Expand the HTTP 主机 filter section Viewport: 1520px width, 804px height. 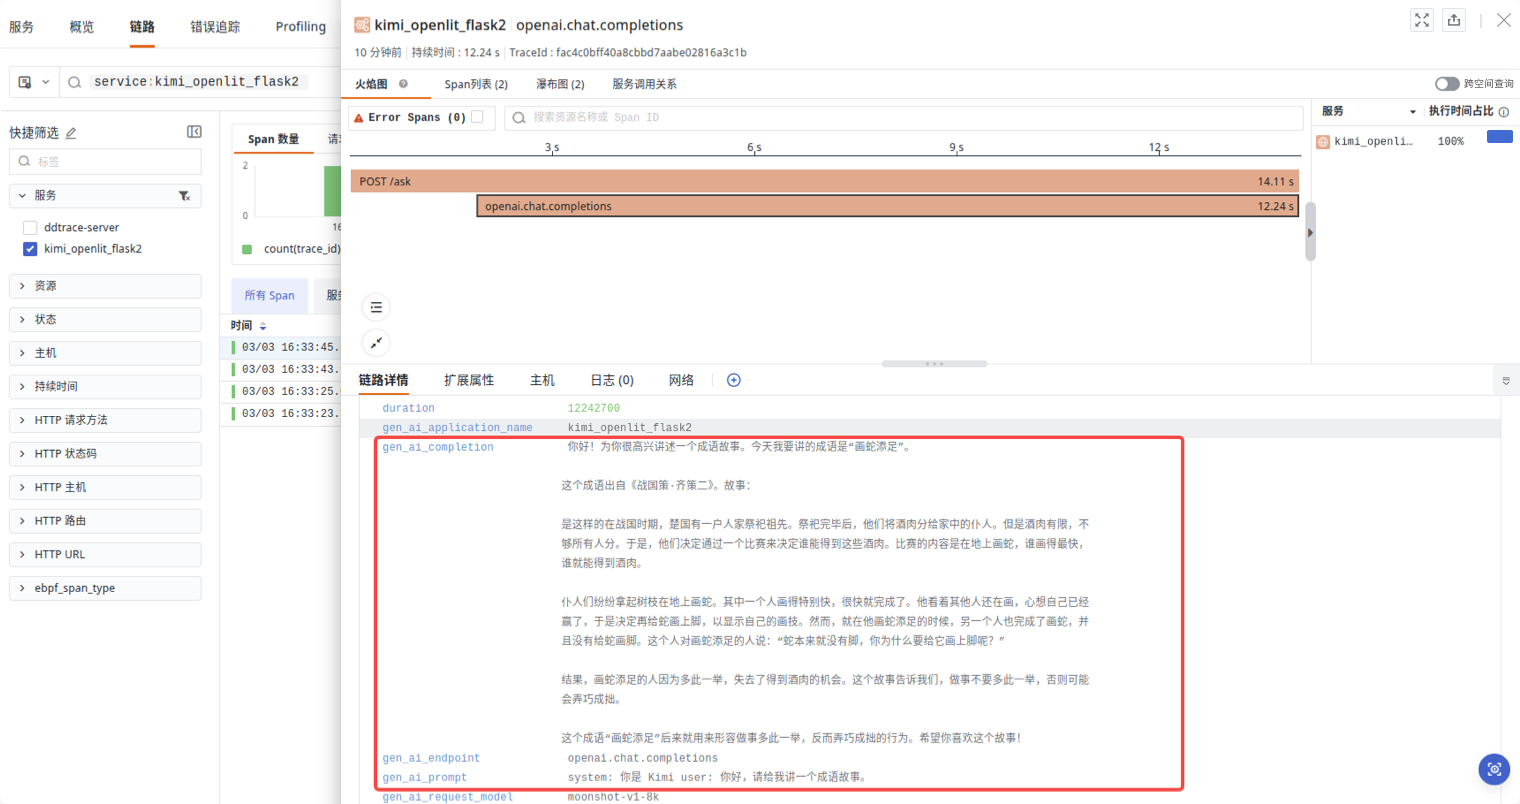click(106, 487)
